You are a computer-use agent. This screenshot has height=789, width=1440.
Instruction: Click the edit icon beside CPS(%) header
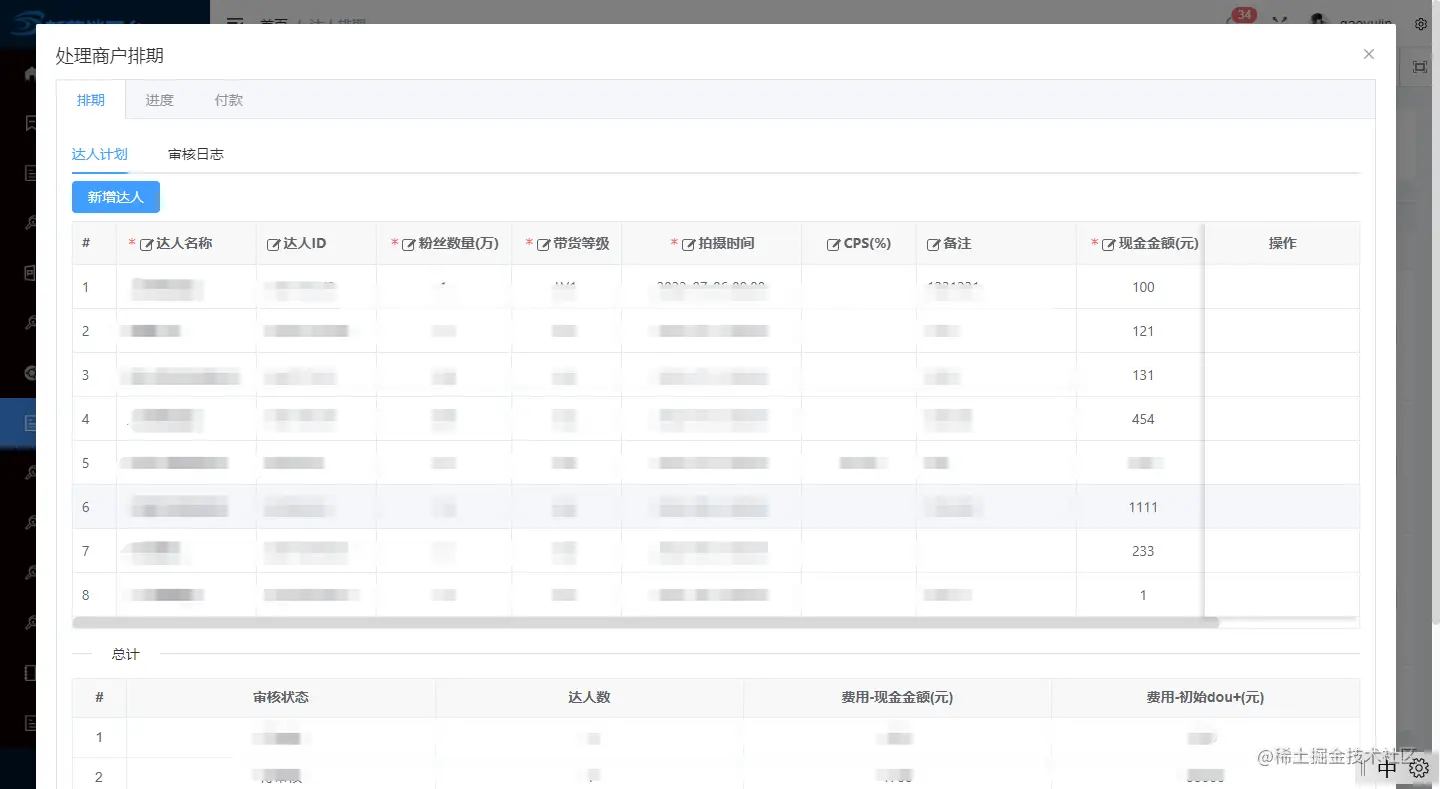(833, 244)
